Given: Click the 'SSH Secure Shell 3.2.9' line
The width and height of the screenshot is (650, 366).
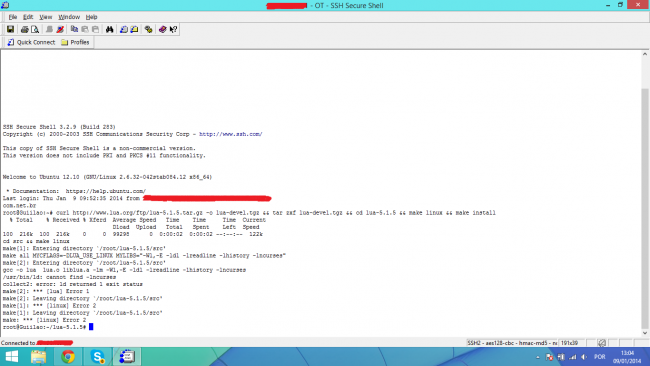Looking at the screenshot, I should point(59,127).
